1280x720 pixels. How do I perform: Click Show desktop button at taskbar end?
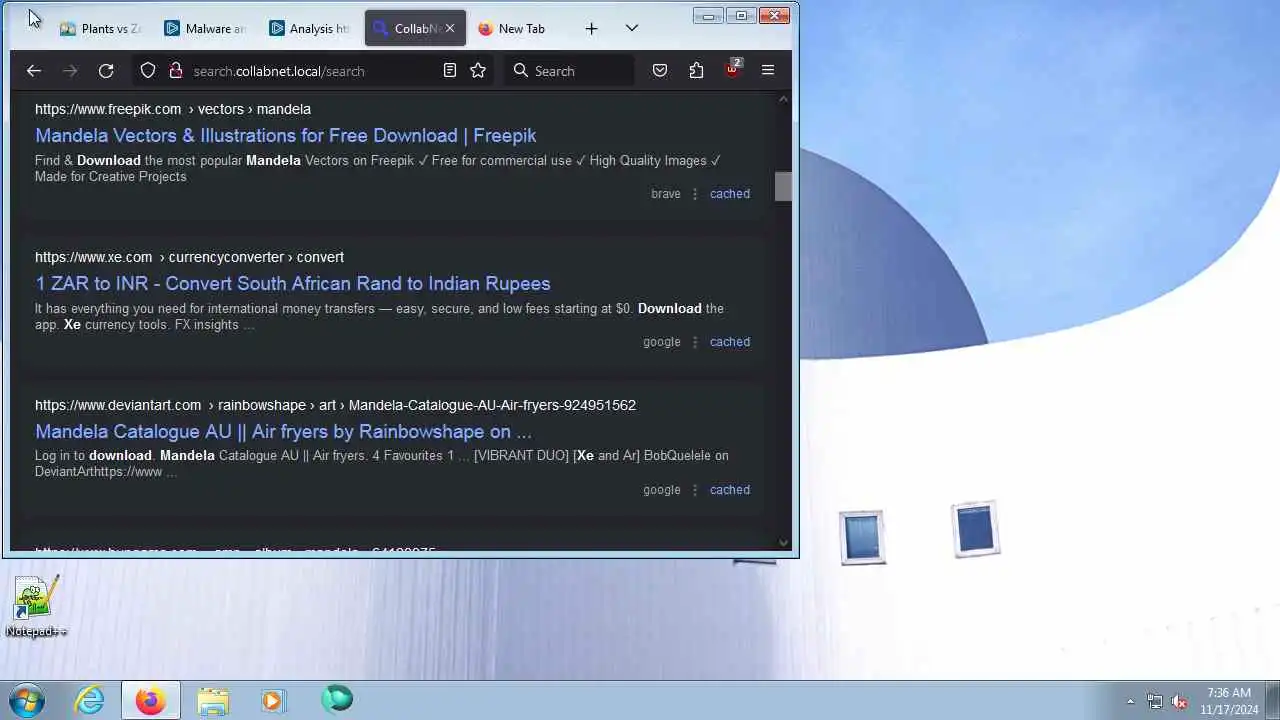(x=1272, y=701)
